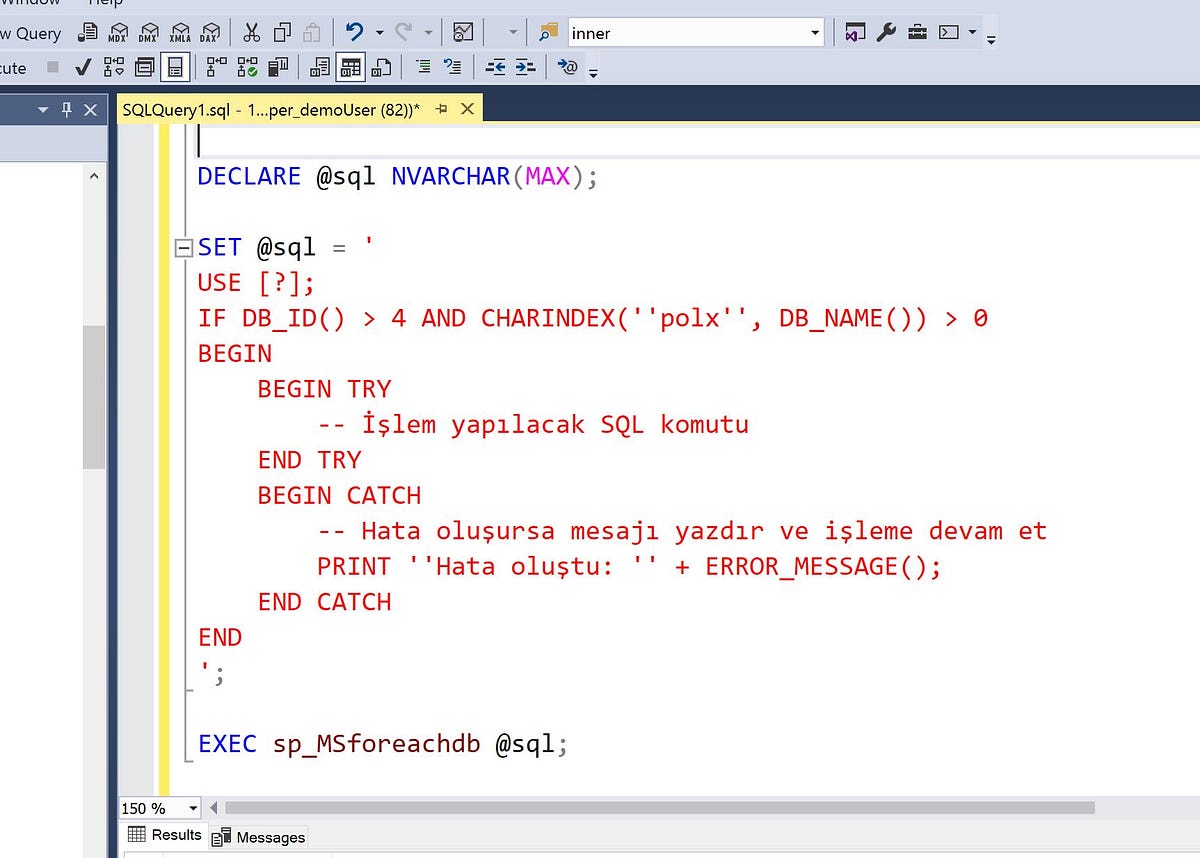The width and height of the screenshot is (1200, 858).
Task: Collapse the SET @sql code block
Action: (x=183, y=248)
